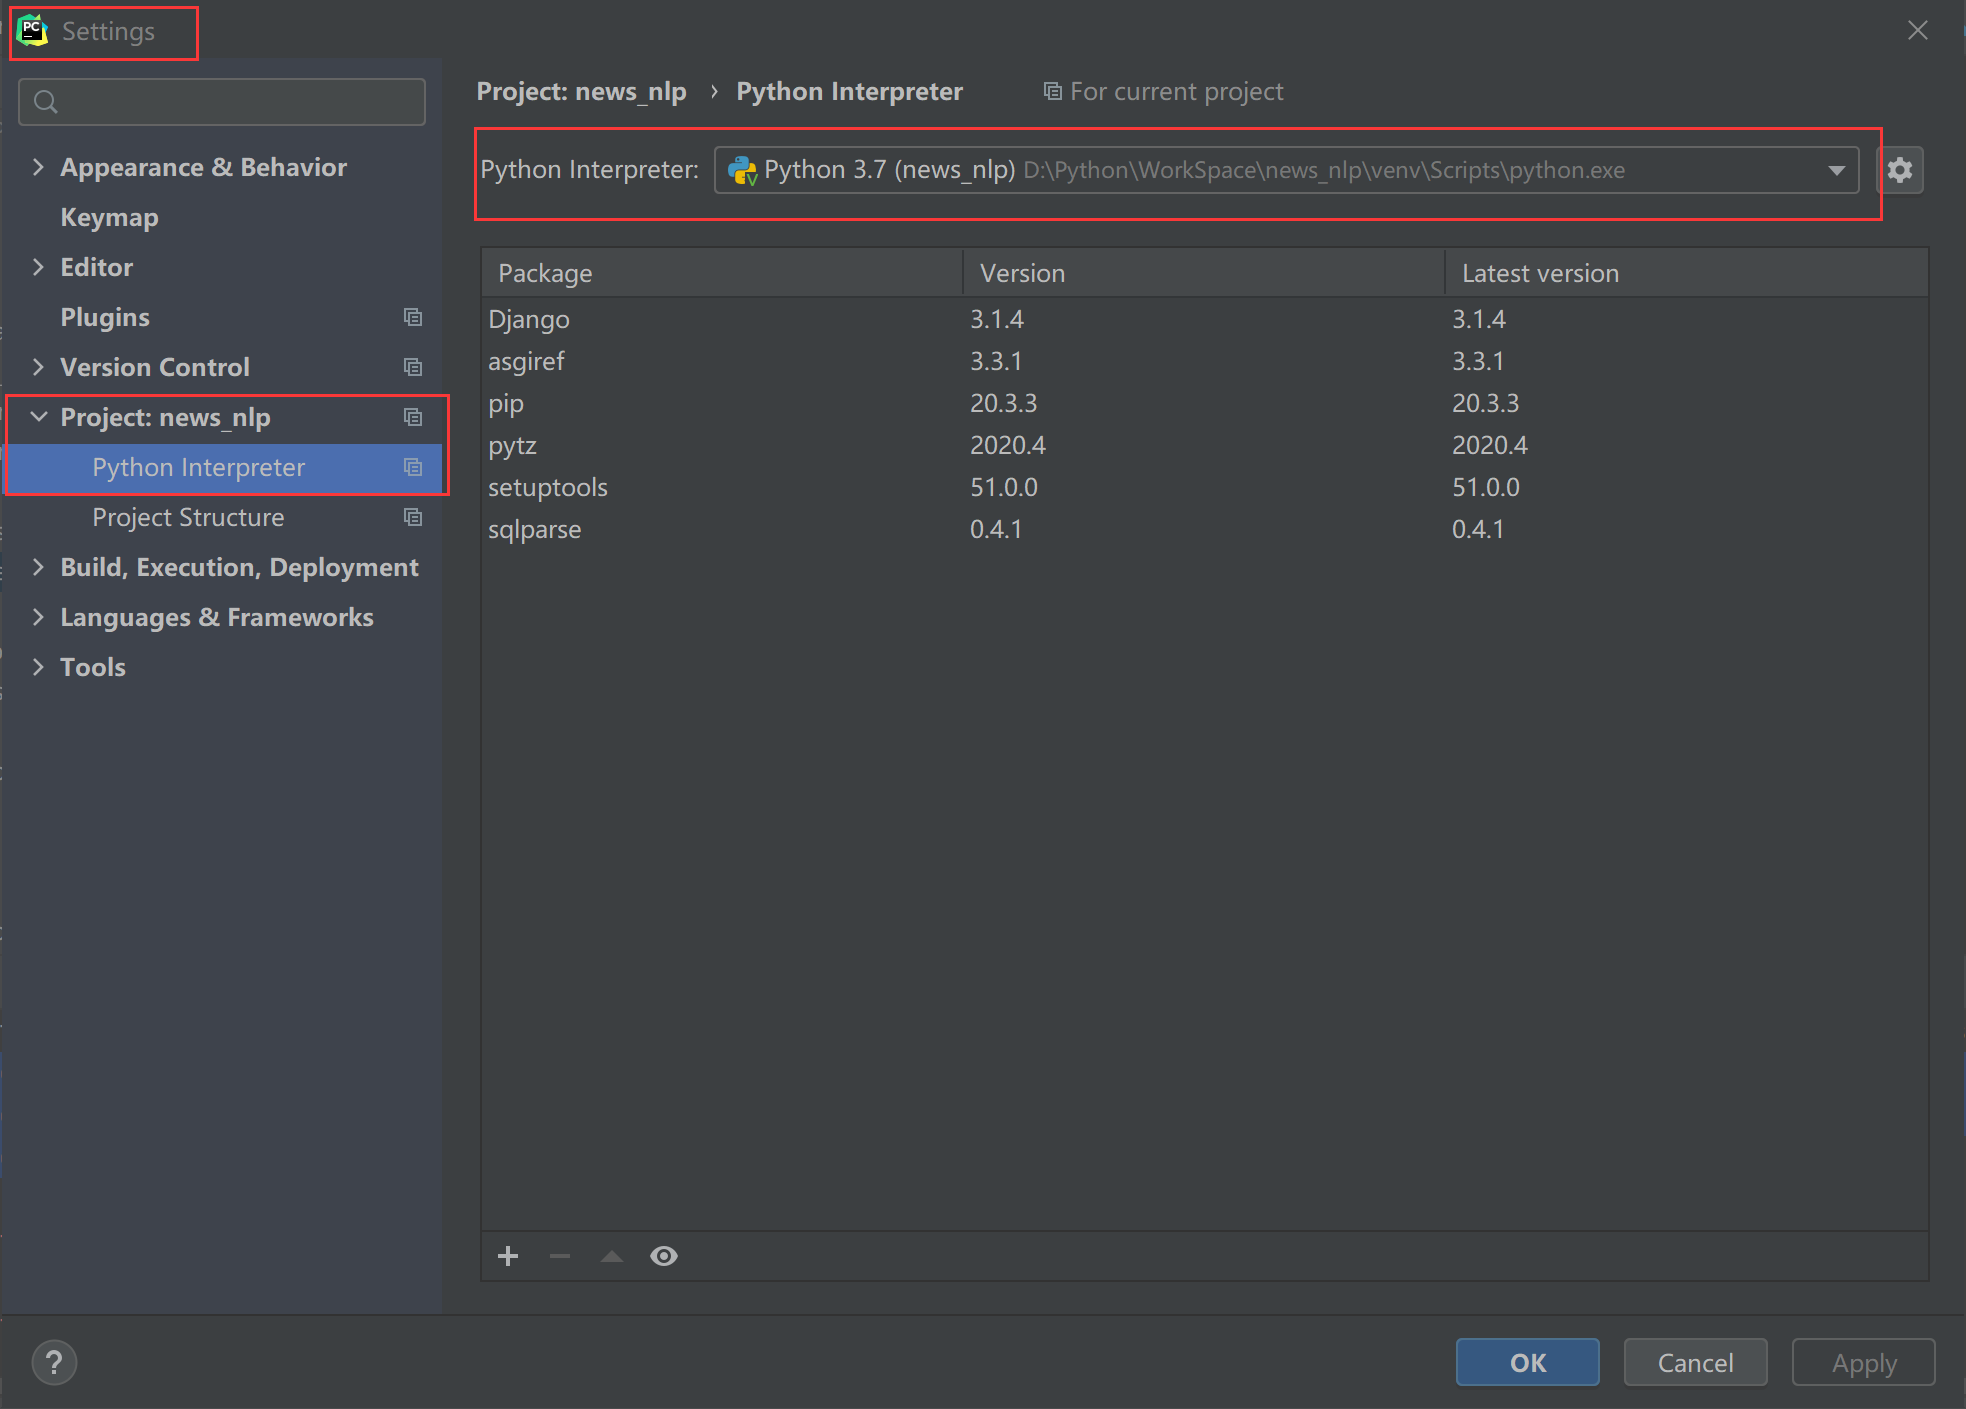Click the interpreter gear settings icon

click(1899, 170)
